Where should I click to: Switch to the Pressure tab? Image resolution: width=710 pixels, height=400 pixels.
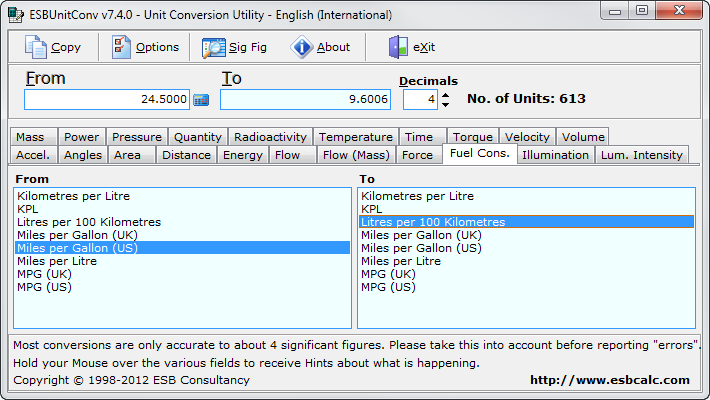coord(137,137)
